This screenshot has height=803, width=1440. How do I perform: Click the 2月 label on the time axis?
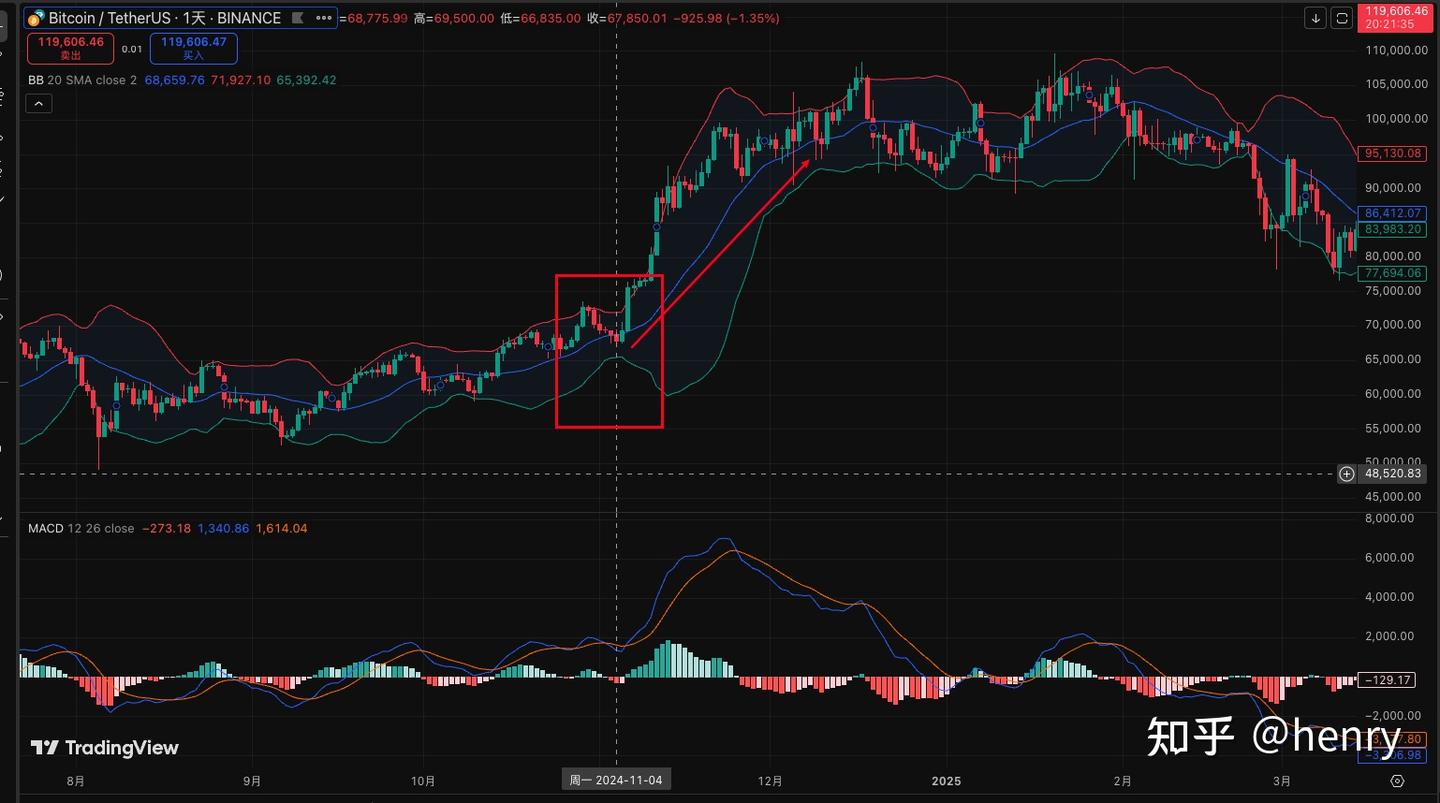click(1123, 781)
